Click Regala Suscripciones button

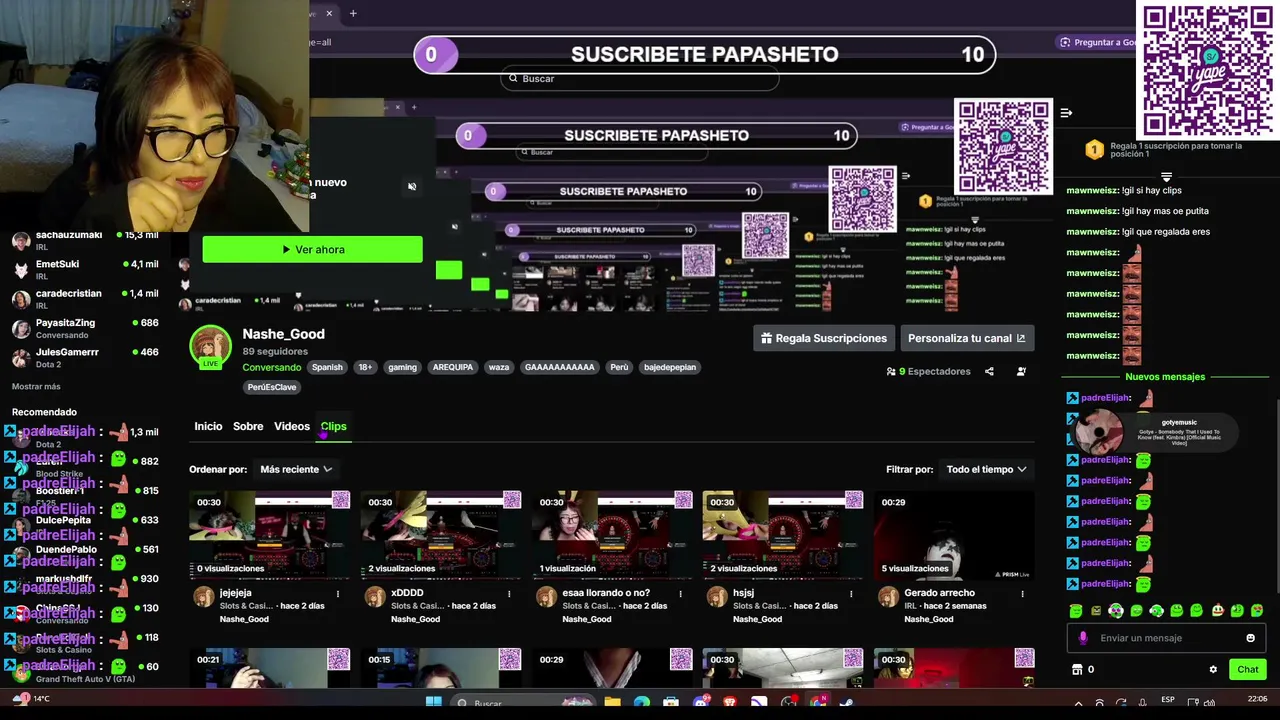click(x=824, y=338)
